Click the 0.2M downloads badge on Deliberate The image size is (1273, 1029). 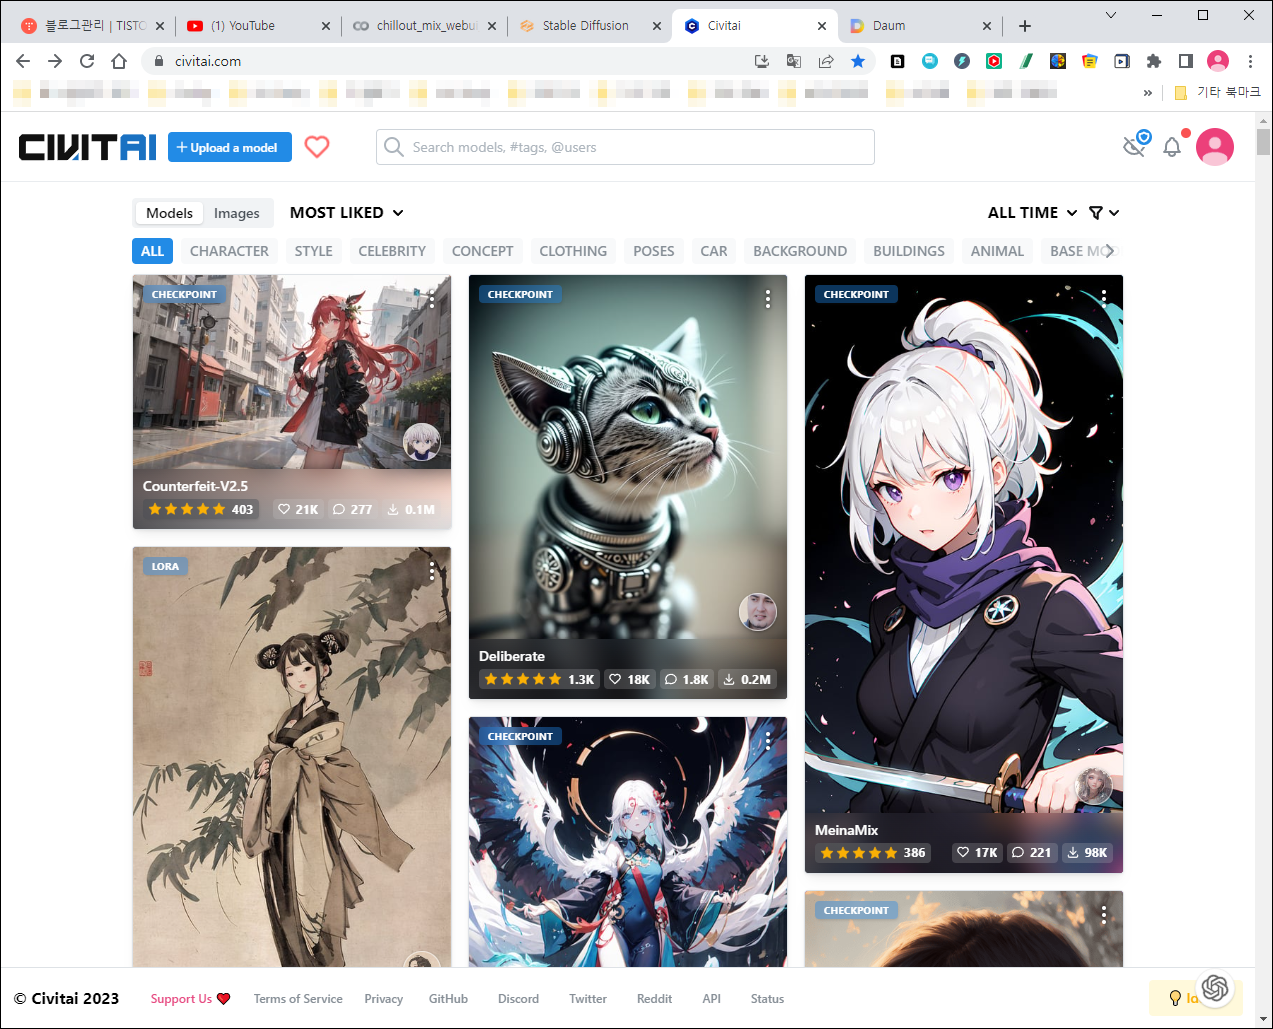[747, 679]
